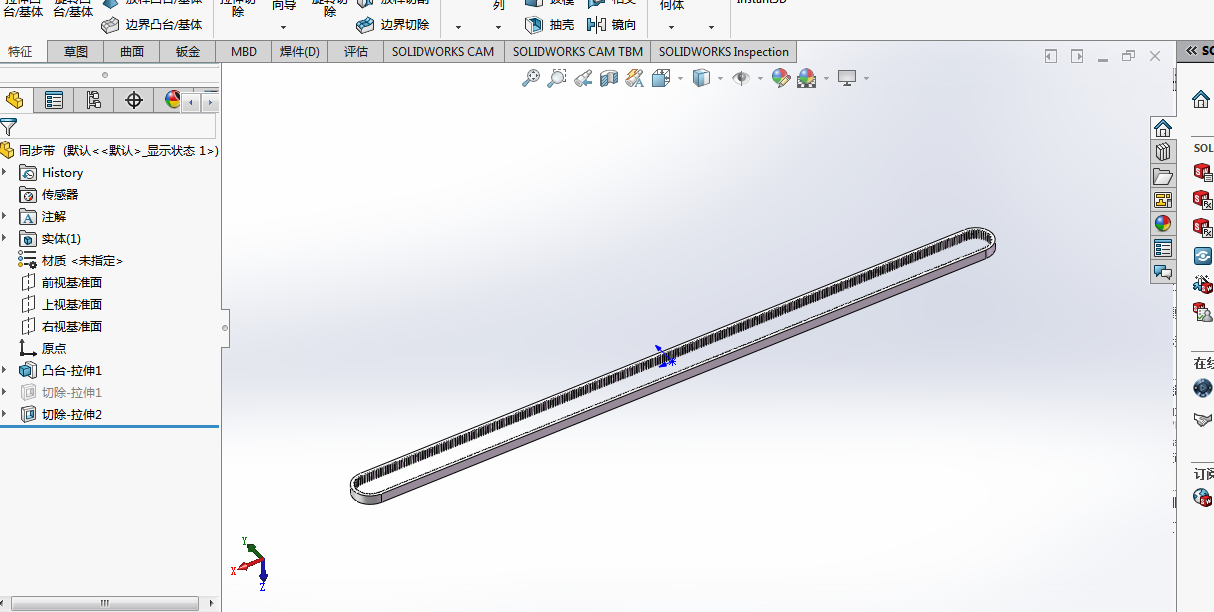The width and height of the screenshot is (1214, 612).
Task: Switch to the ConfigurationManager tab icon
Action: point(94,100)
